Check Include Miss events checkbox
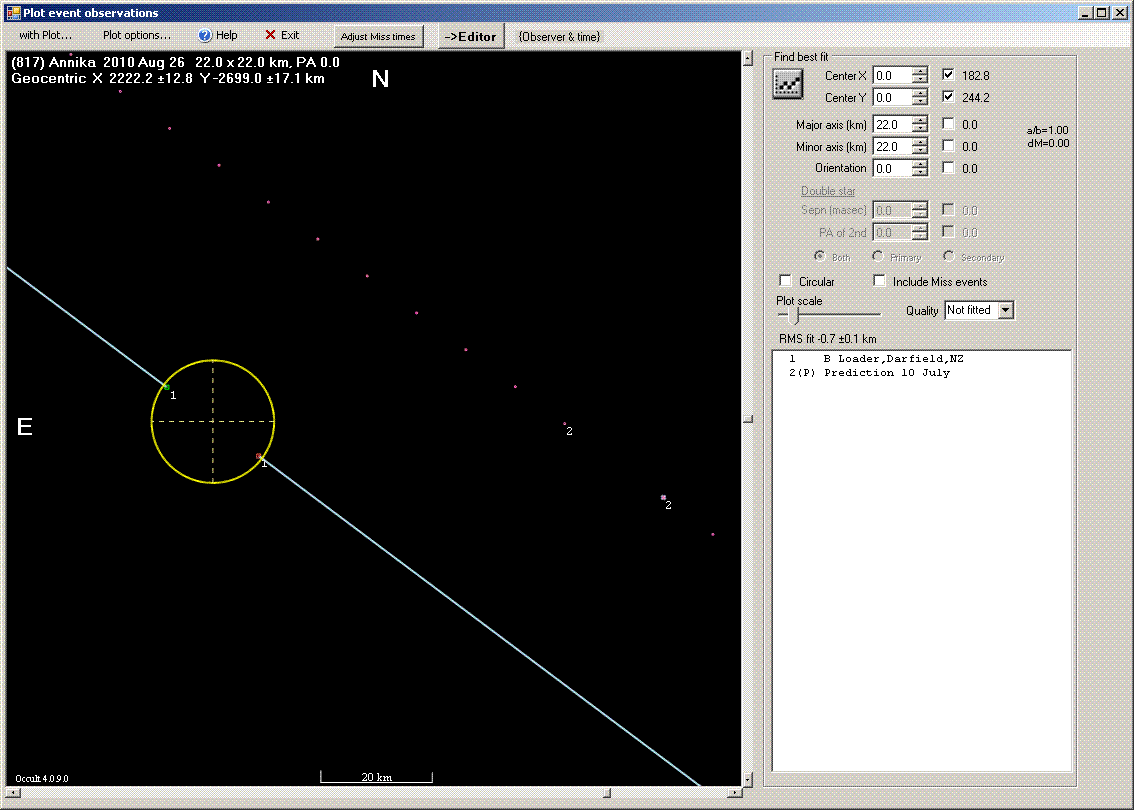 (x=879, y=281)
